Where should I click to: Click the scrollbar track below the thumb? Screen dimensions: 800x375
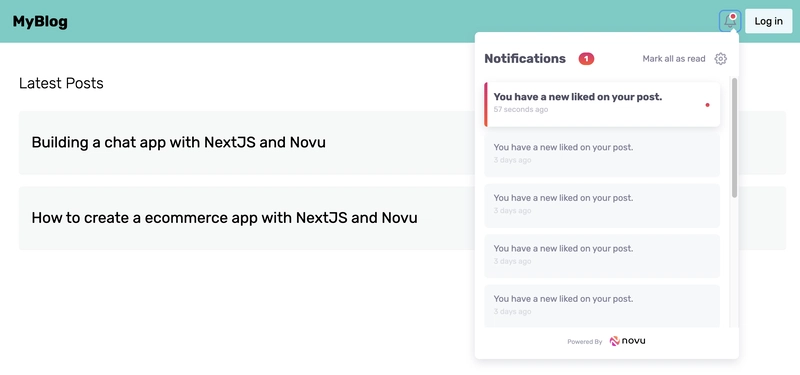[x=734, y=263]
